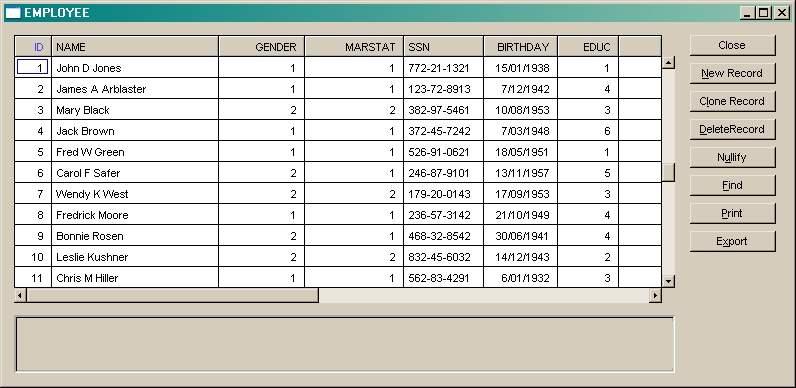Select SSN cell 382-97-5461
The width and height of the screenshot is (796, 388).
[x=444, y=110]
